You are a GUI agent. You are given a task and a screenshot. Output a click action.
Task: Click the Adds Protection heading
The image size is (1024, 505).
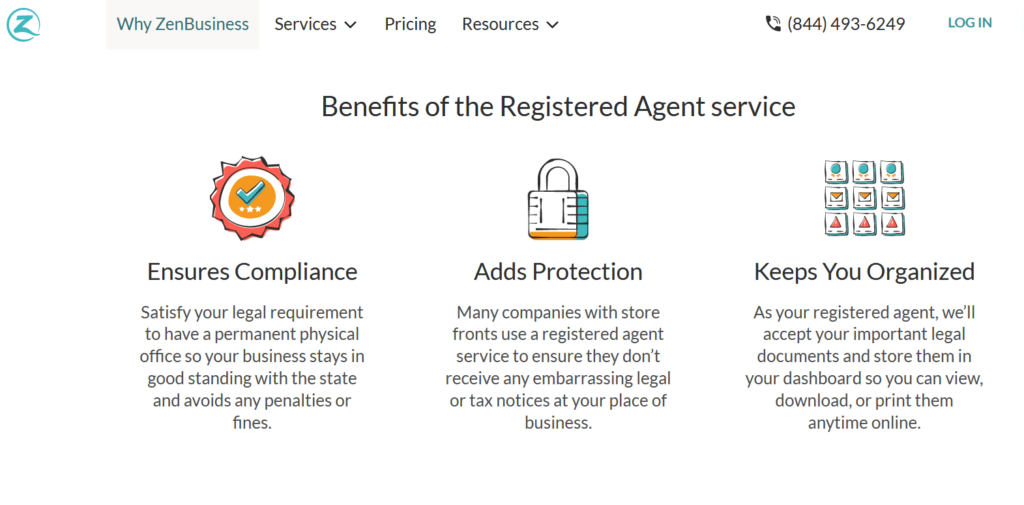tap(558, 271)
